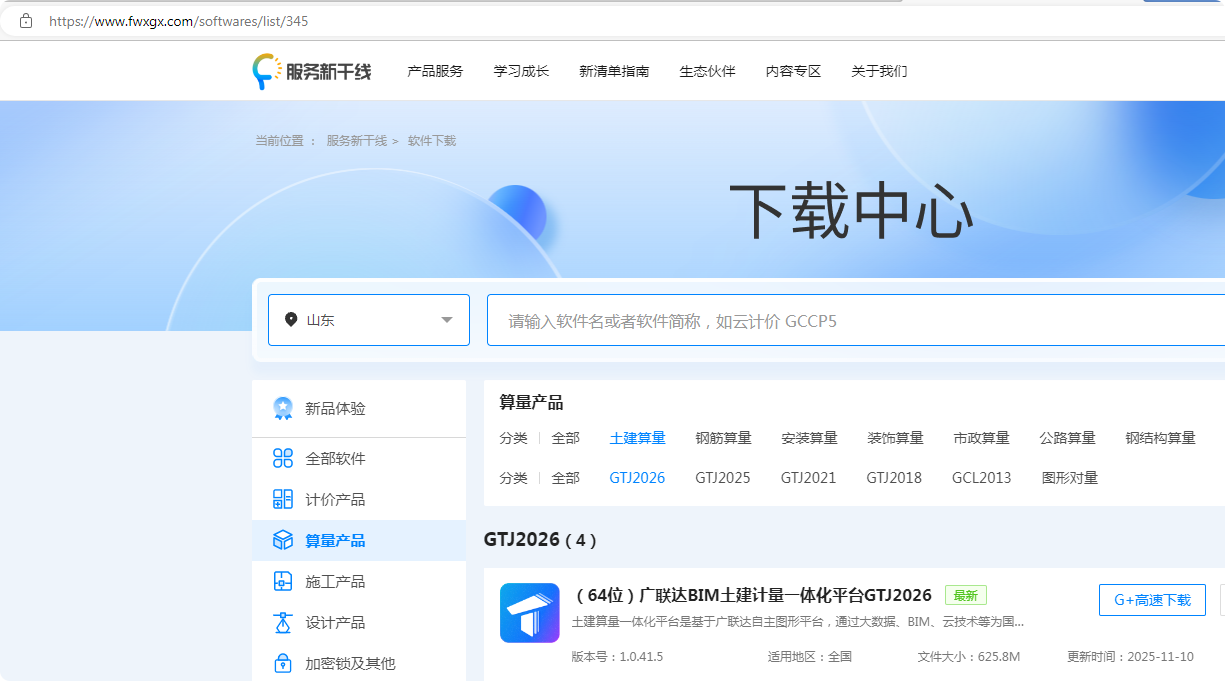Open the 关于我们 menu item
The width and height of the screenshot is (1225, 681).
point(878,70)
